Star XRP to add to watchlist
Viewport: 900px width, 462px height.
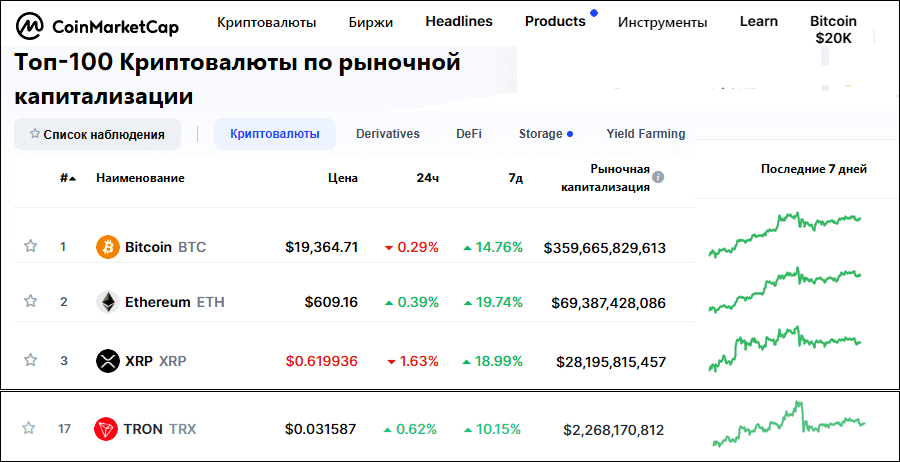(x=30, y=361)
